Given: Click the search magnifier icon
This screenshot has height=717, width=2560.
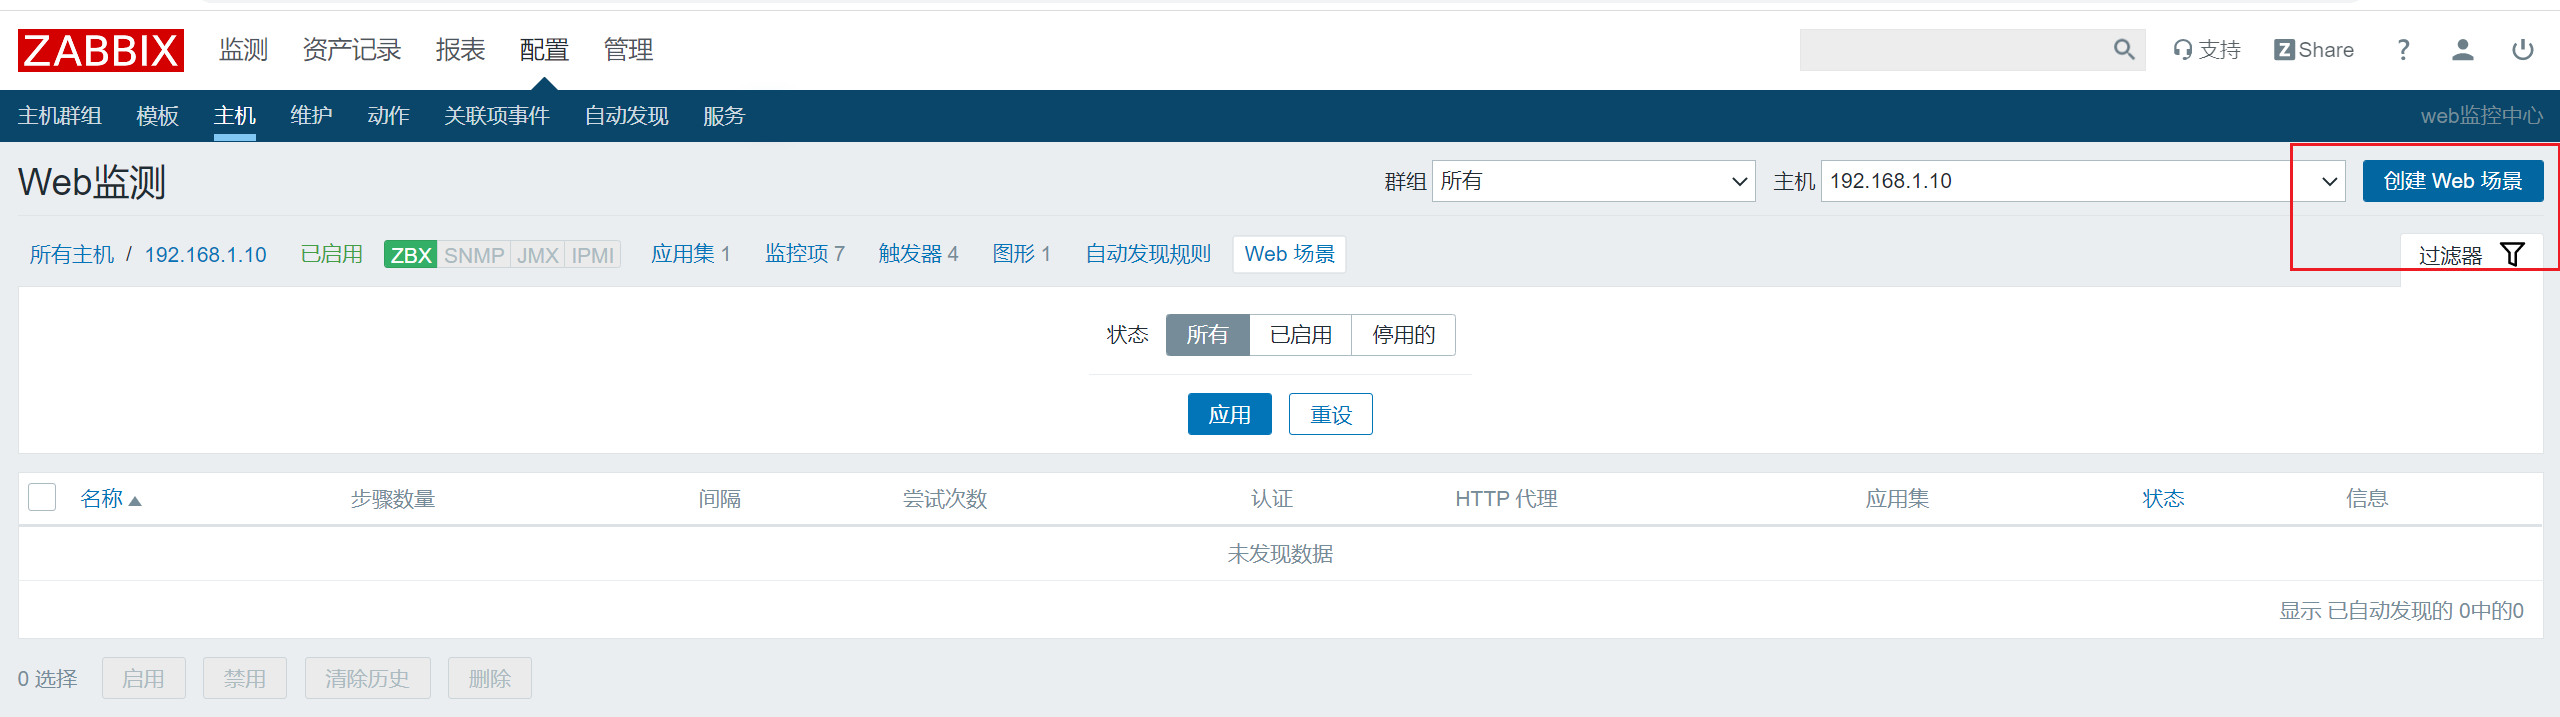Looking at the screenshot, I should click(x=2124, y=49).
